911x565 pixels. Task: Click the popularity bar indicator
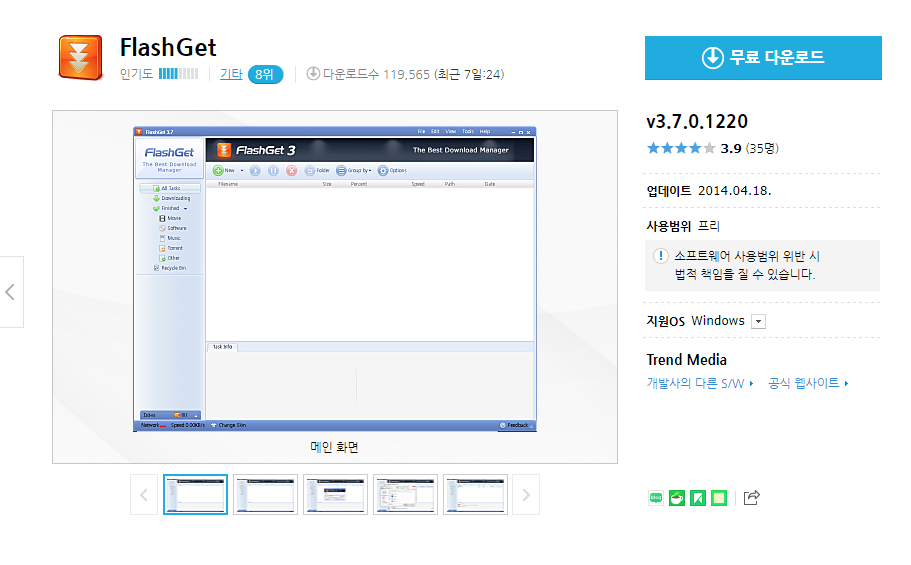click(178, 74)
